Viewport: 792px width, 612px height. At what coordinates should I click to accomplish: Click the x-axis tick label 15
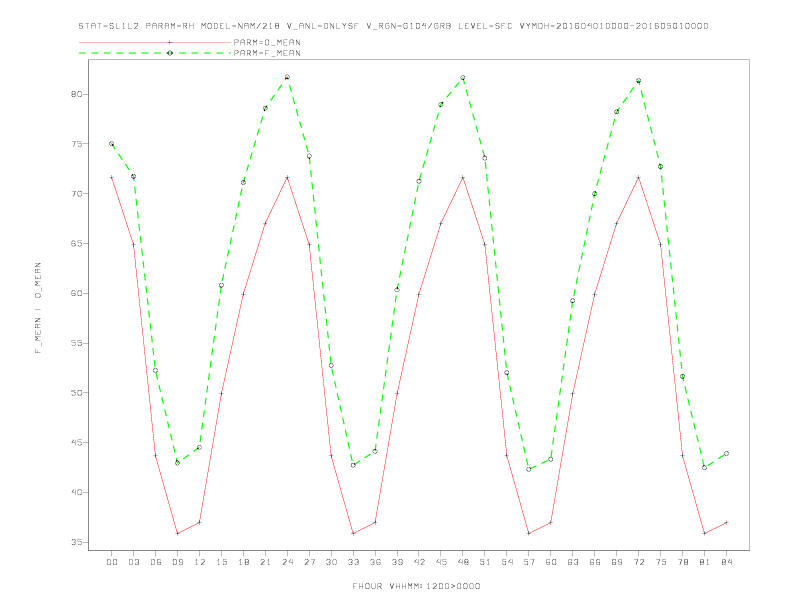pos(221,562)
